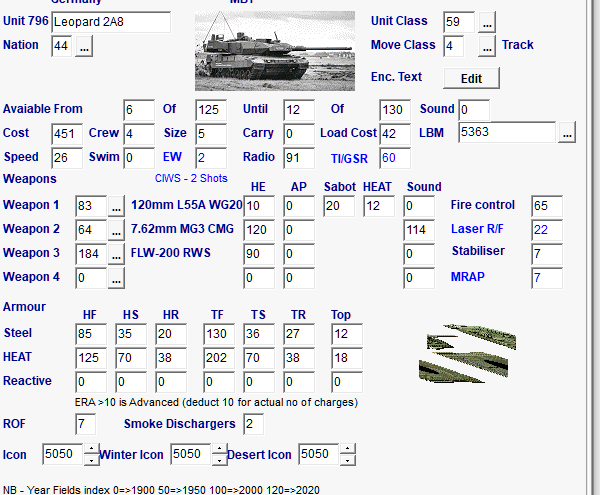Viewport: 600px width, 495px height.
Task: Open the Nation browse button
Action: click(84, 46)
